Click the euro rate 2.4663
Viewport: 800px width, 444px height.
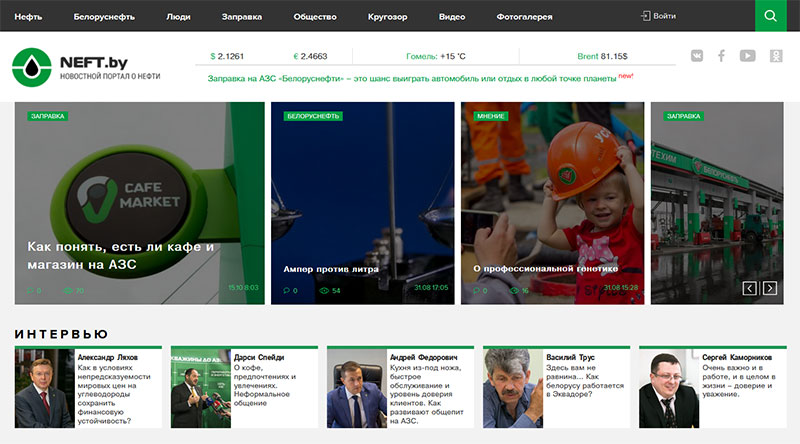[x=310, y=56]
